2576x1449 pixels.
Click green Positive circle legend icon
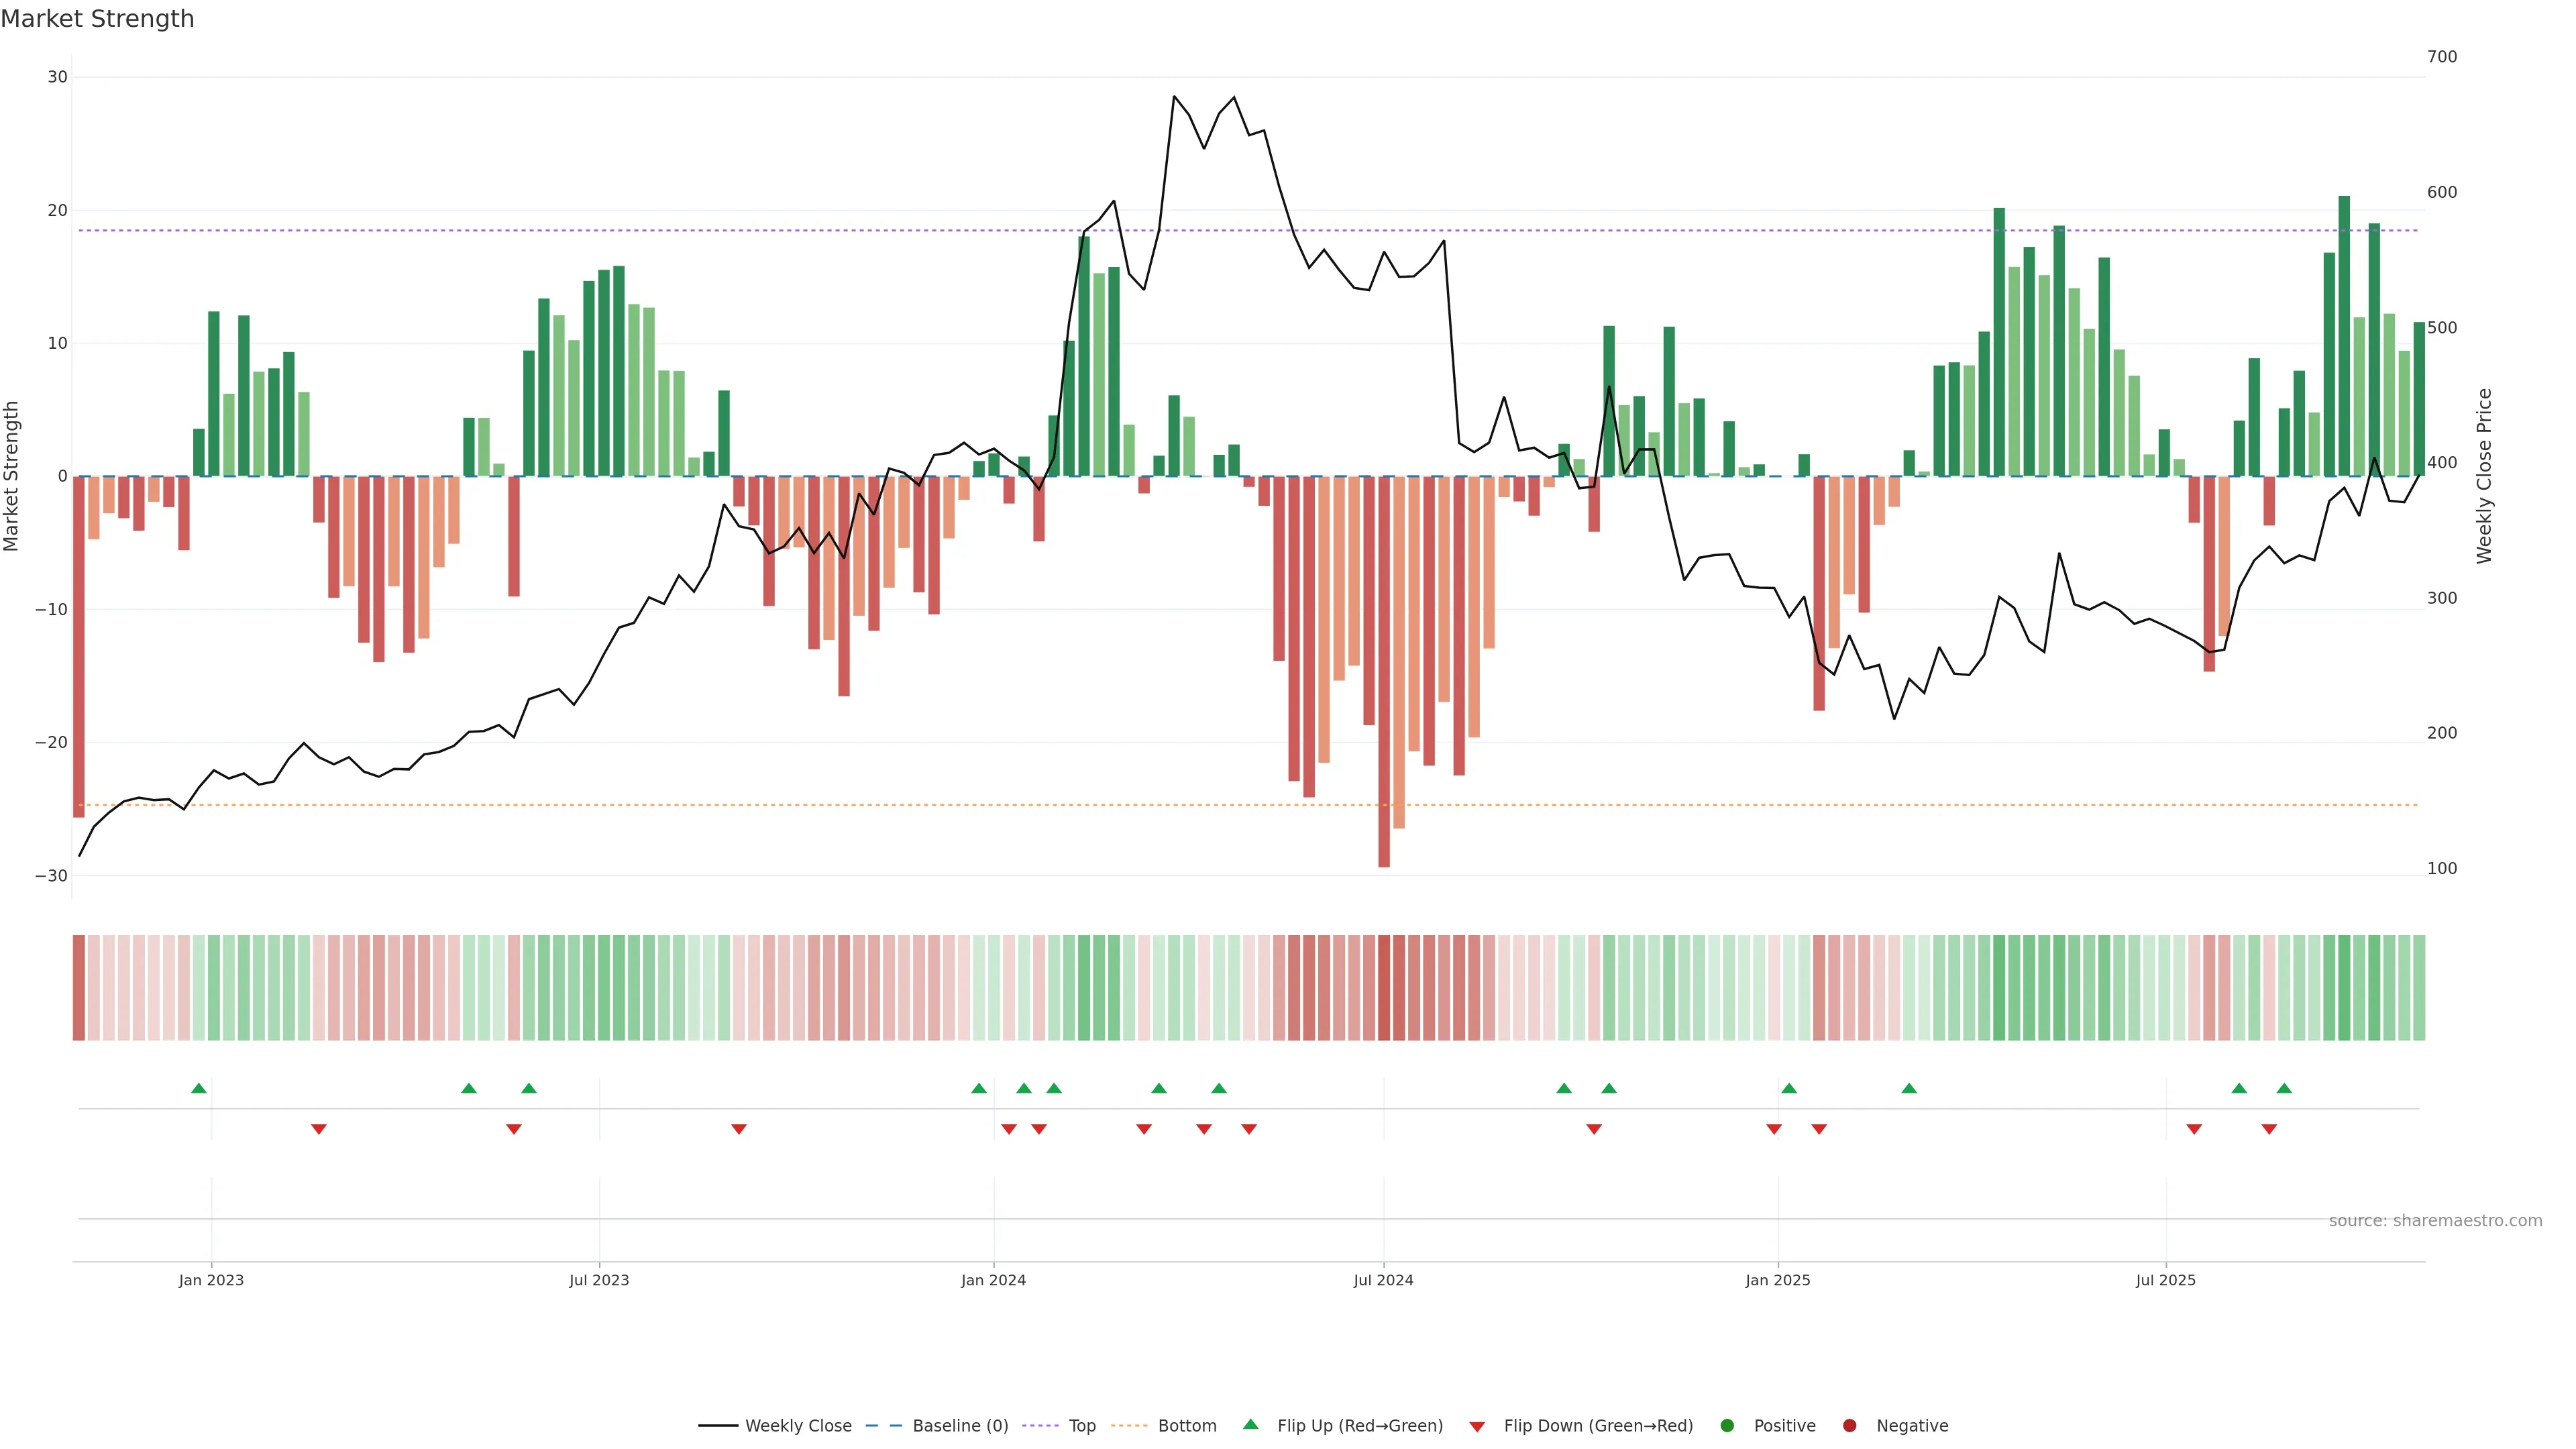coord(1727,1425)
